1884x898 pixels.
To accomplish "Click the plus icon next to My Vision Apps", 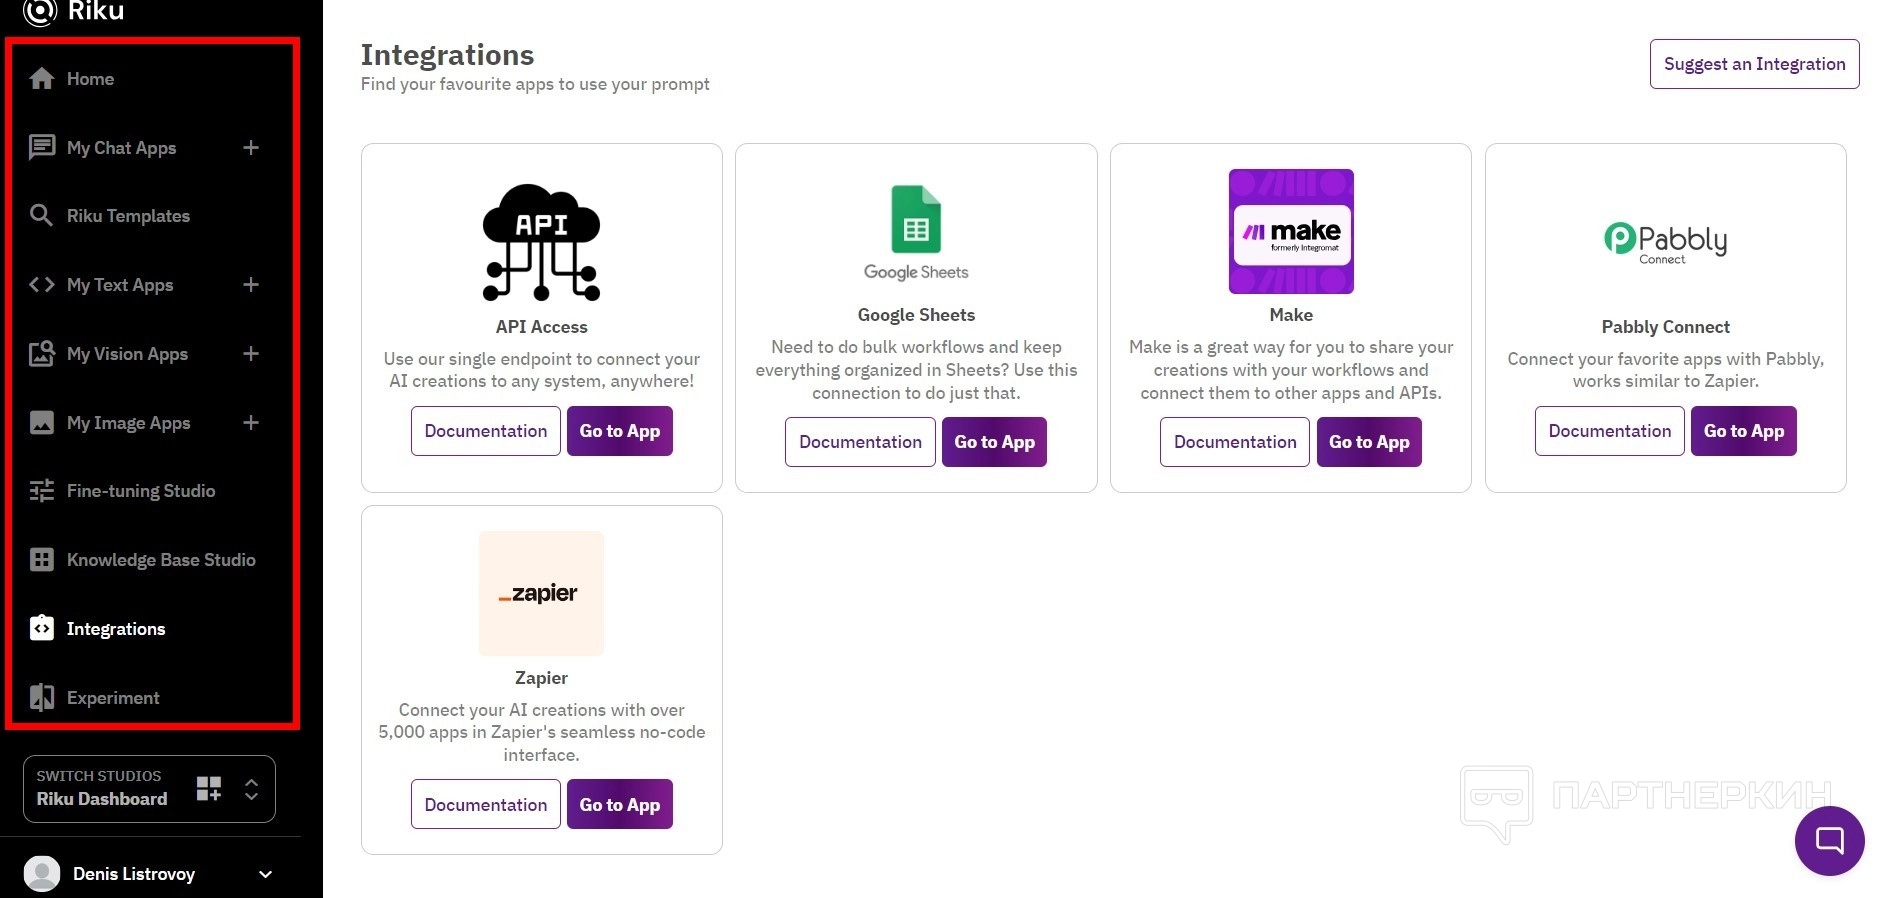I will point(251,354).
